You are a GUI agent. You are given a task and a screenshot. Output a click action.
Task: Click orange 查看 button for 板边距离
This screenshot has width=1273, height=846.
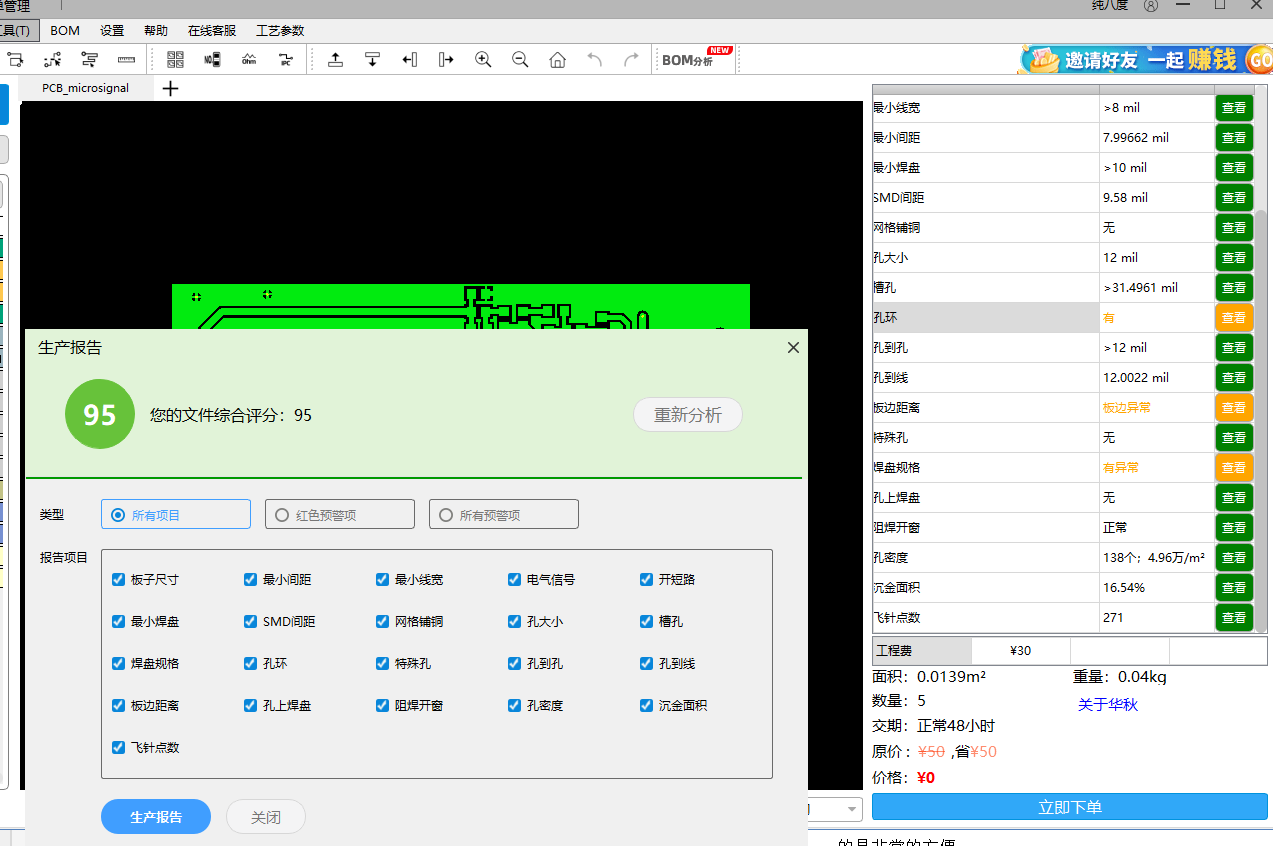coord(1234,408)
